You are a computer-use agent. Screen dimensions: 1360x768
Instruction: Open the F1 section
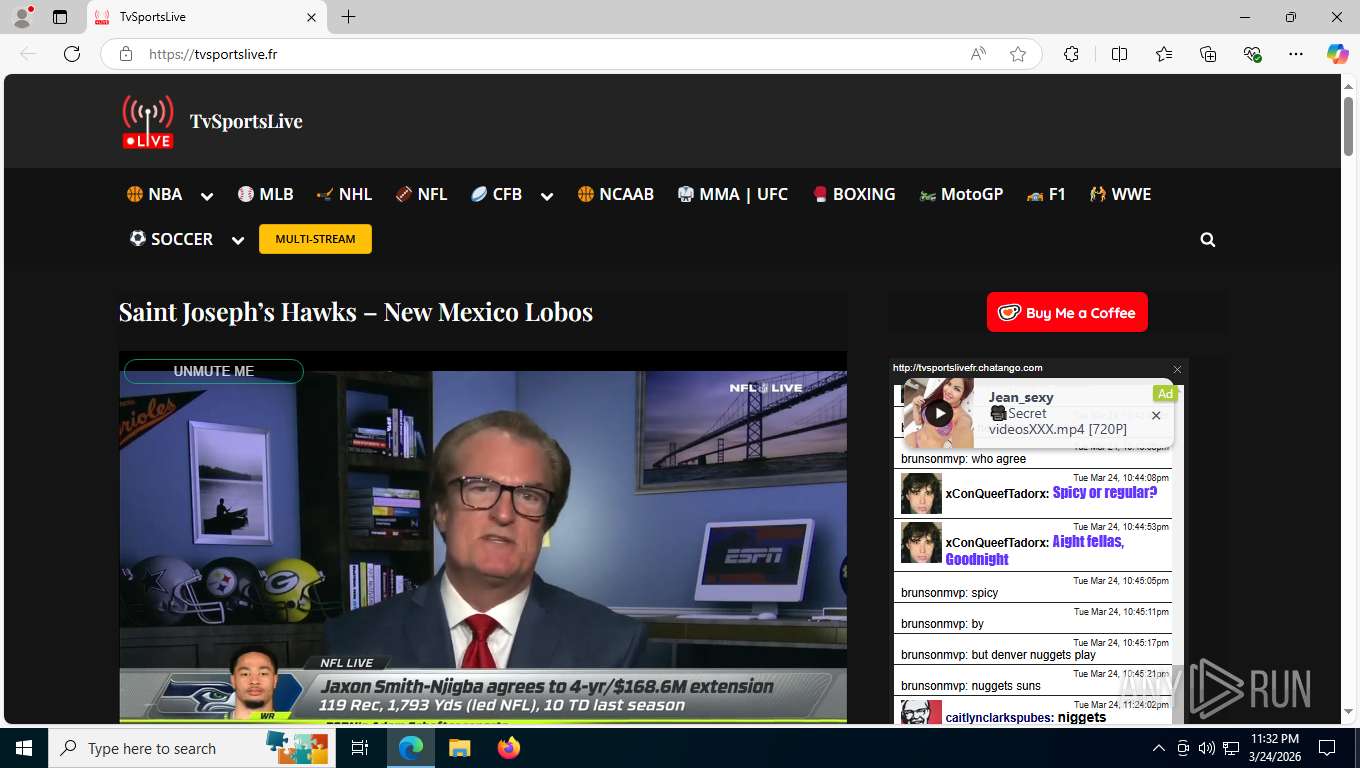(1046, 194)
